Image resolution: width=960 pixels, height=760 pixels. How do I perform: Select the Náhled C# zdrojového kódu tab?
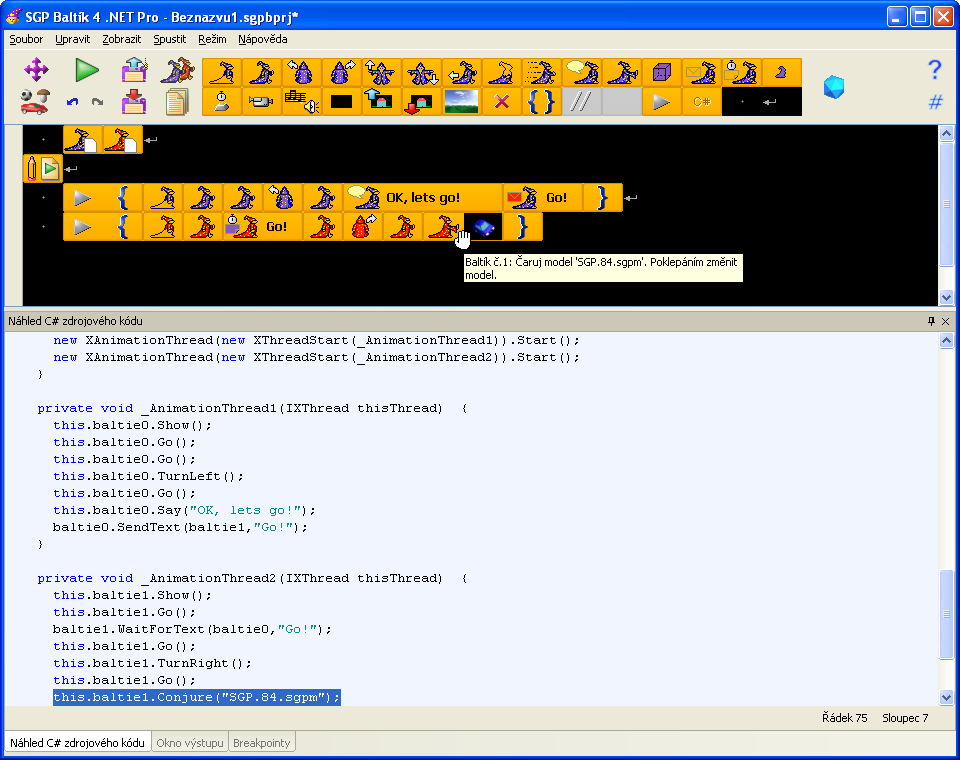[x=77, y=743]
